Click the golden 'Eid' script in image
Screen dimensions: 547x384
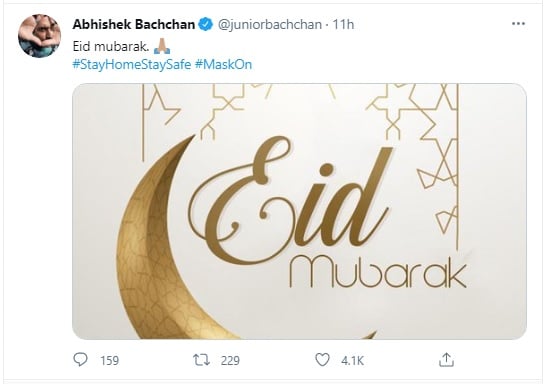click(x=290, y=201)
